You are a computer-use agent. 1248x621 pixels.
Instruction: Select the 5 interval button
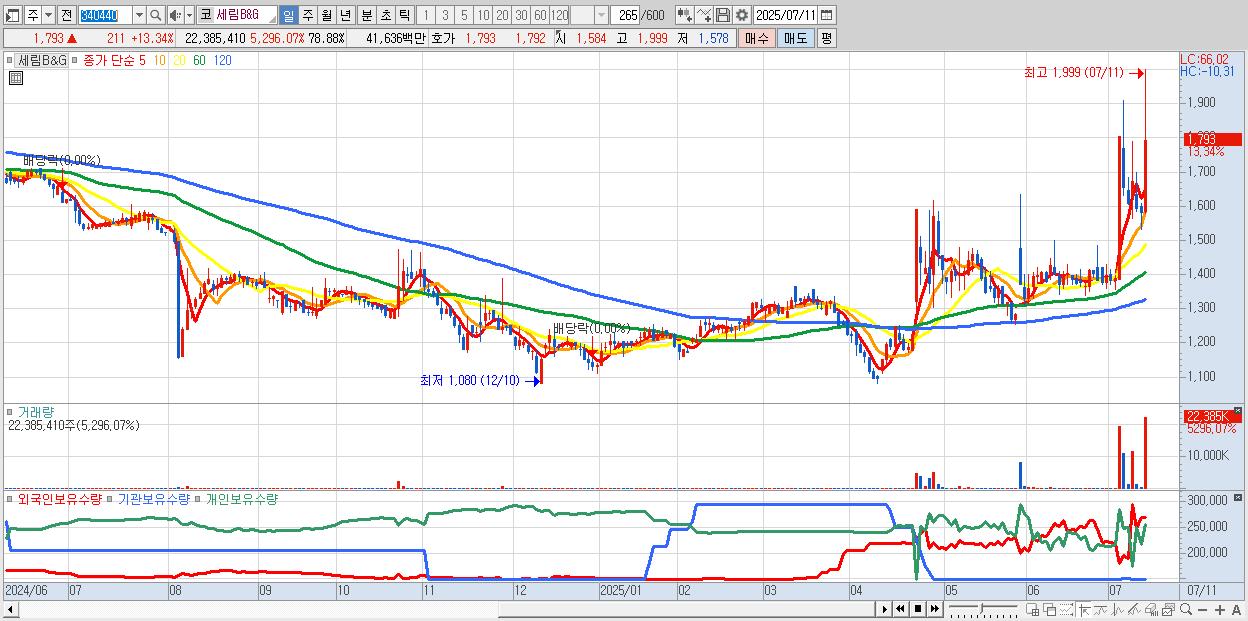464,15
